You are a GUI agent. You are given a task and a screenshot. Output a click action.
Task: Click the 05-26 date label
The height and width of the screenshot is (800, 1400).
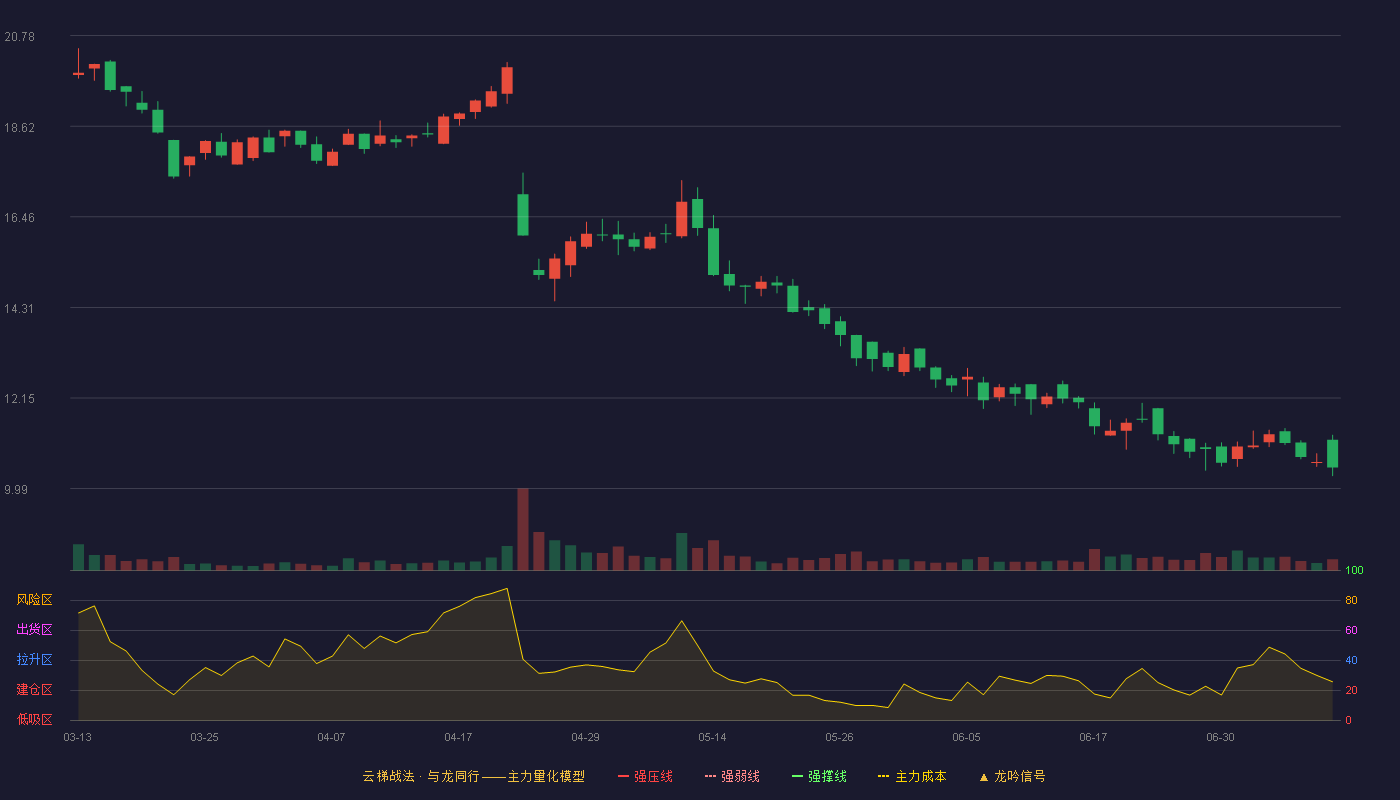839,737
